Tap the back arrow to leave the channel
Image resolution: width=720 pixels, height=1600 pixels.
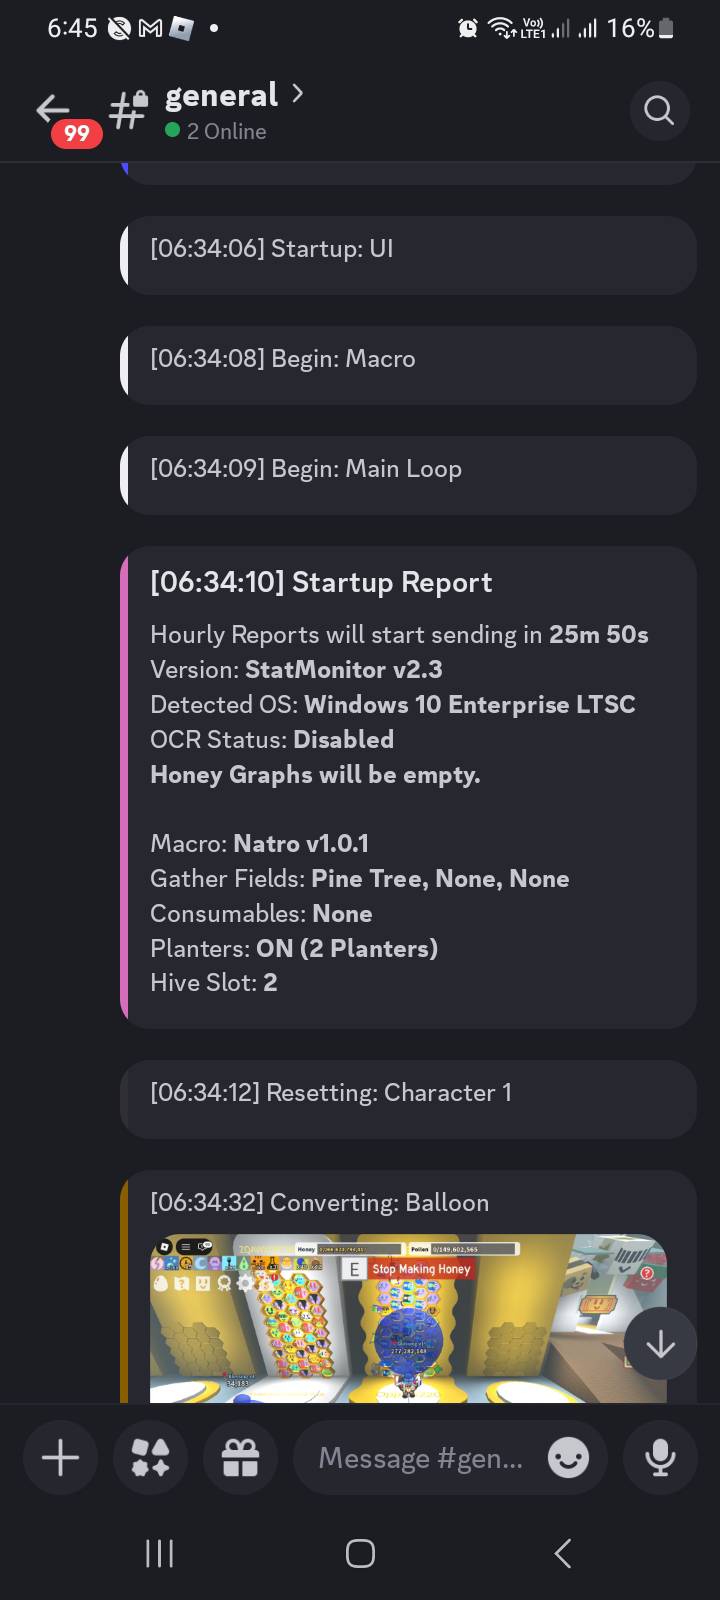(x=52, y=110)
